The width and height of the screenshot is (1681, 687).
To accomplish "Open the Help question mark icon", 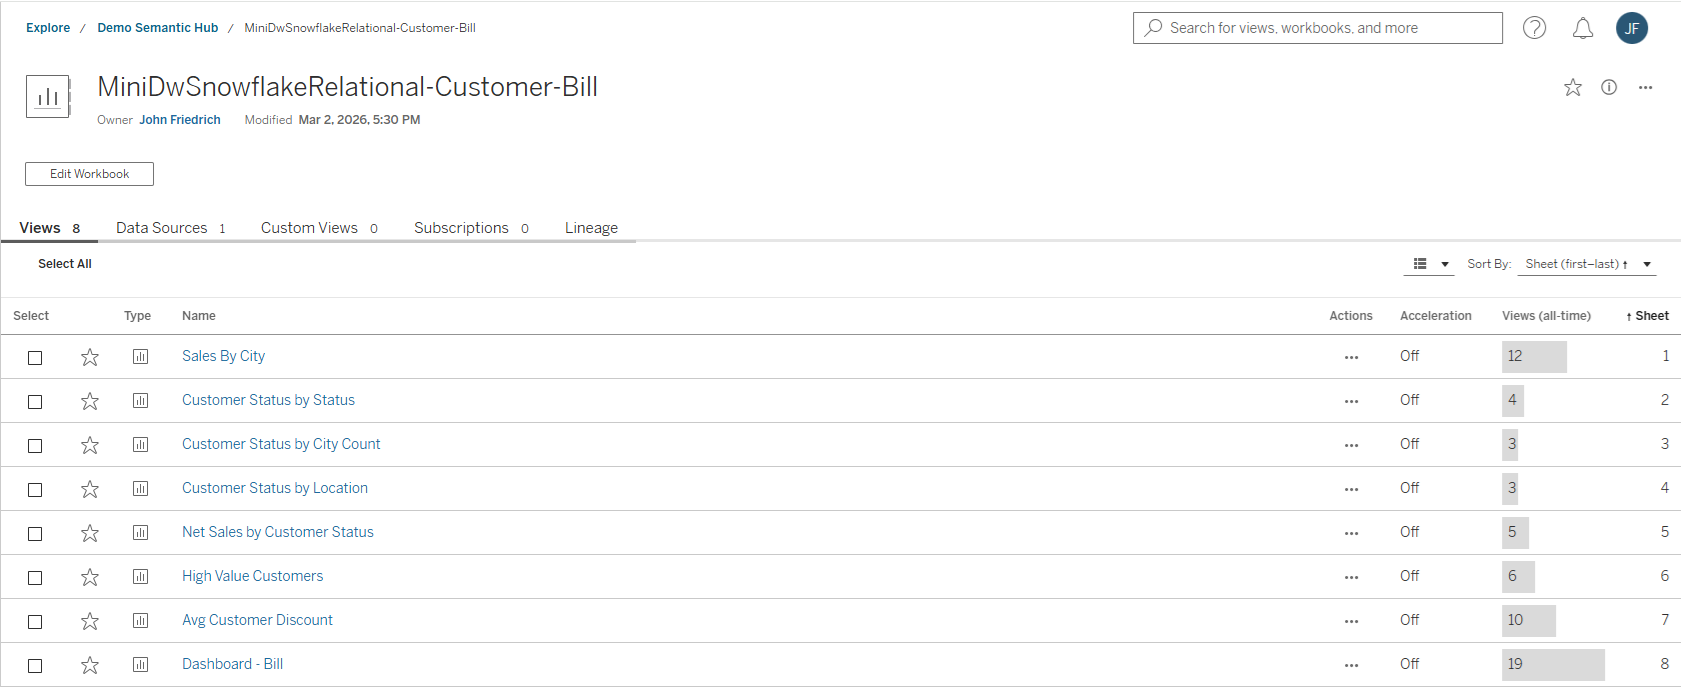I will tap(1534, 28).
